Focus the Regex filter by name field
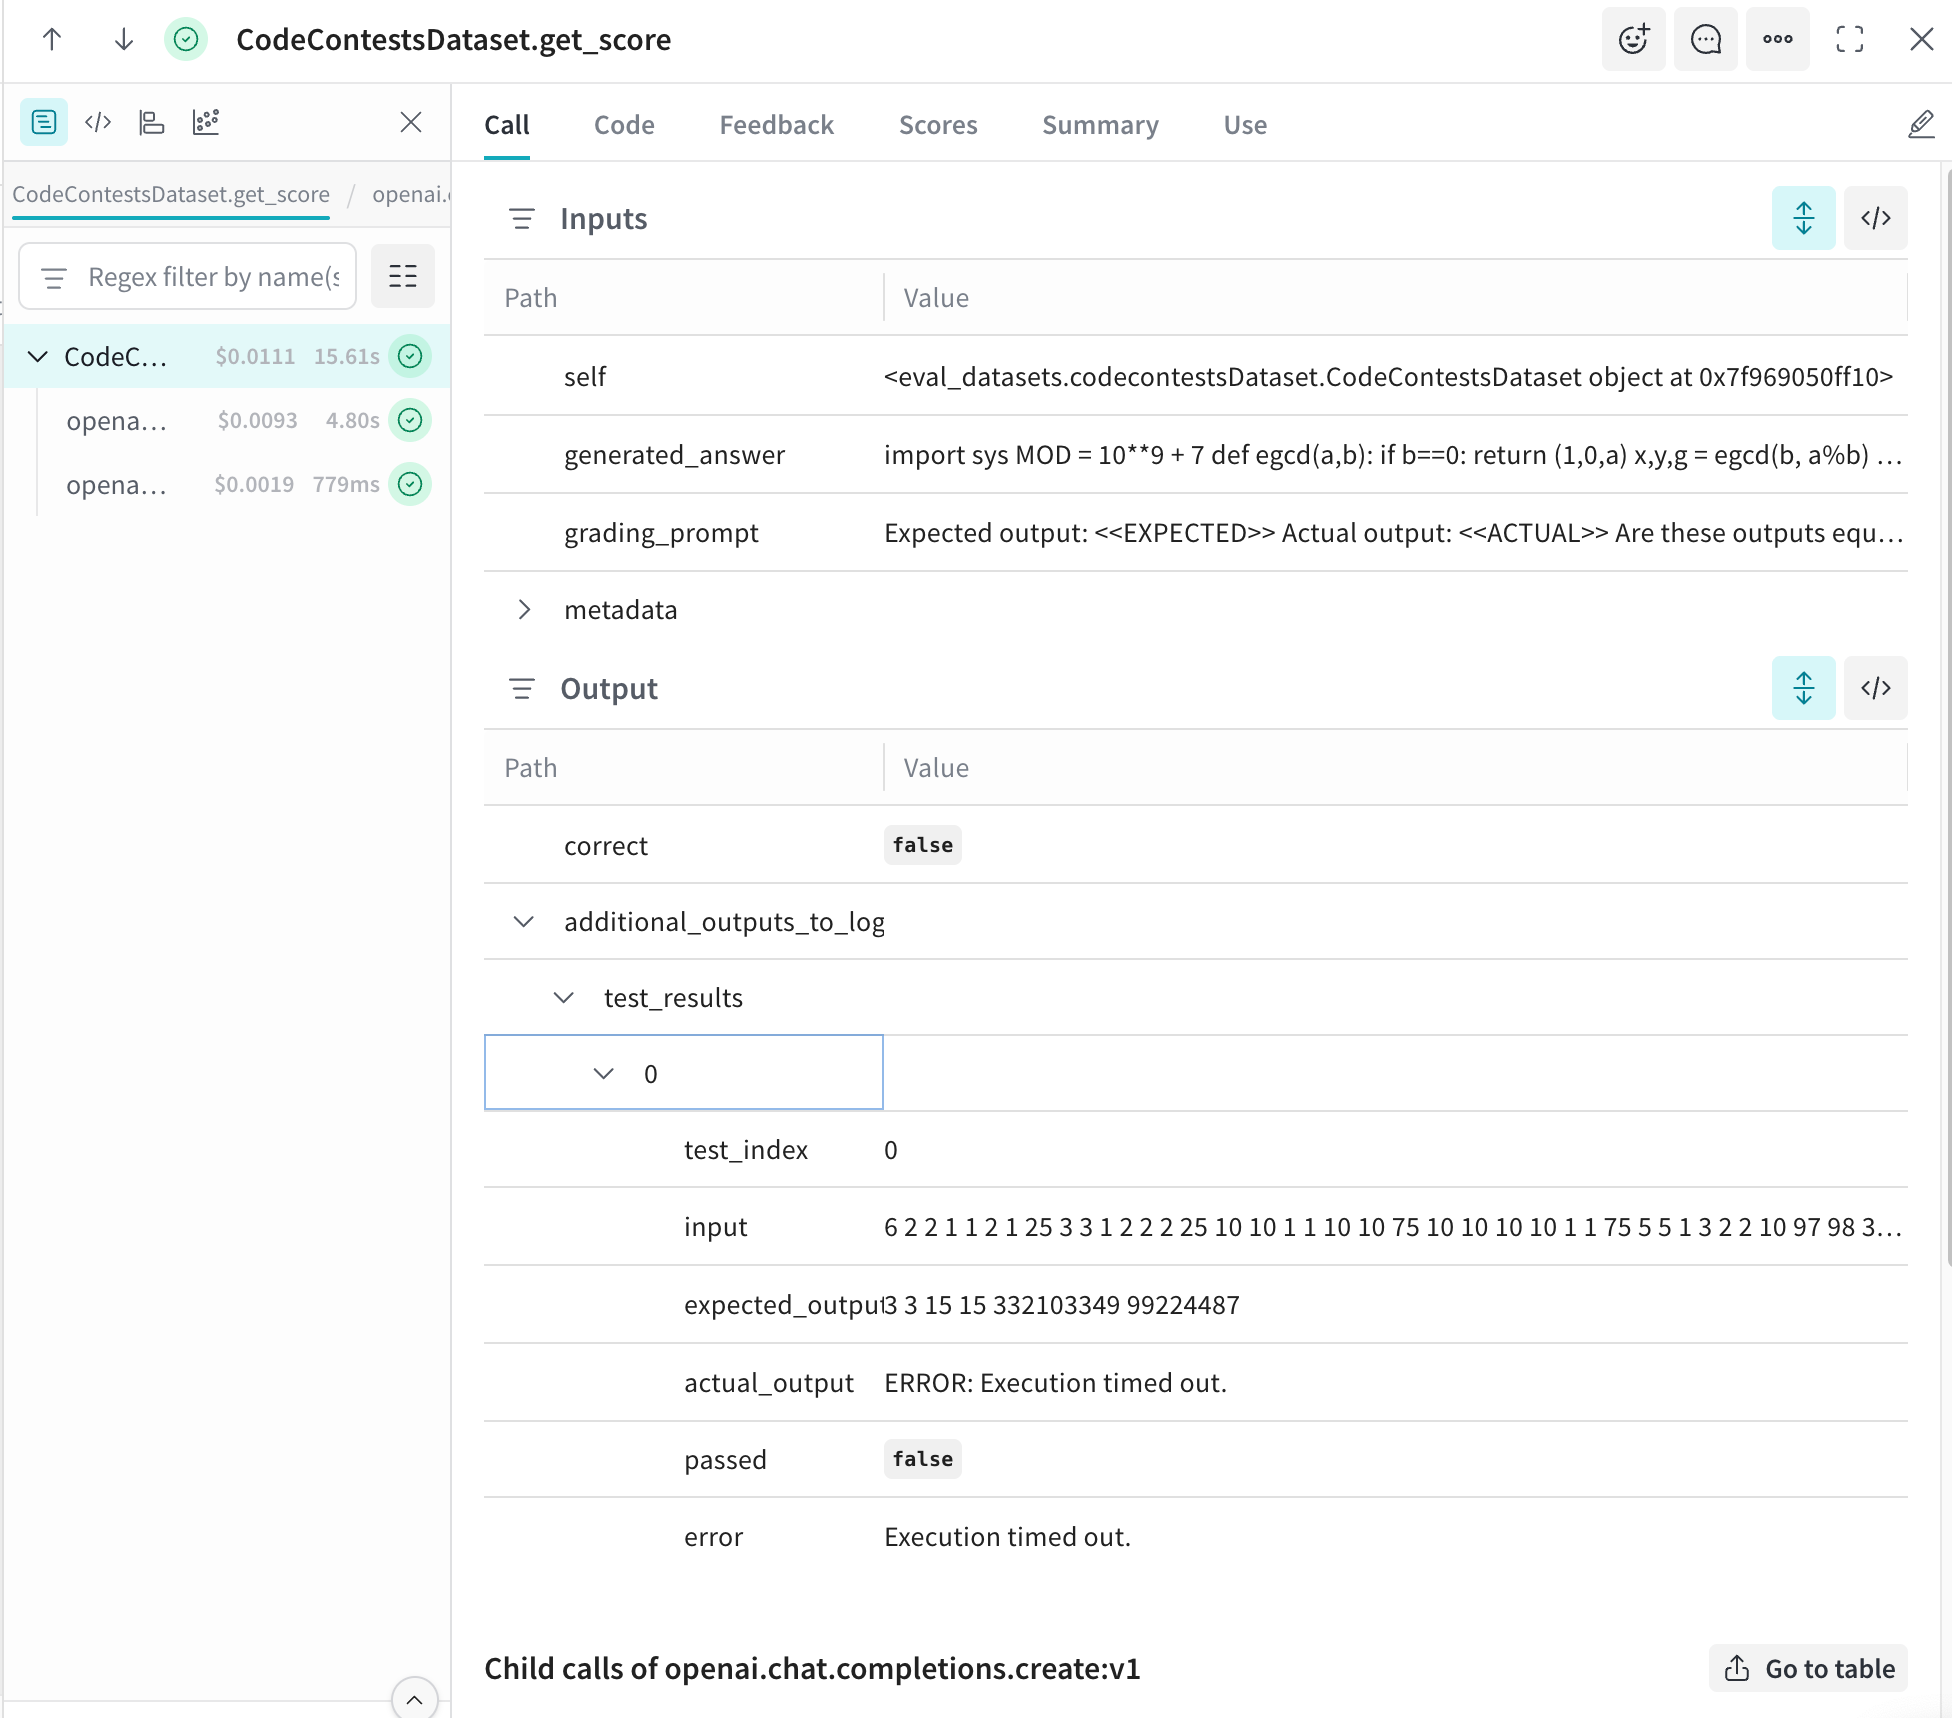The image size is (1952, 1718). tap(212, 277)
